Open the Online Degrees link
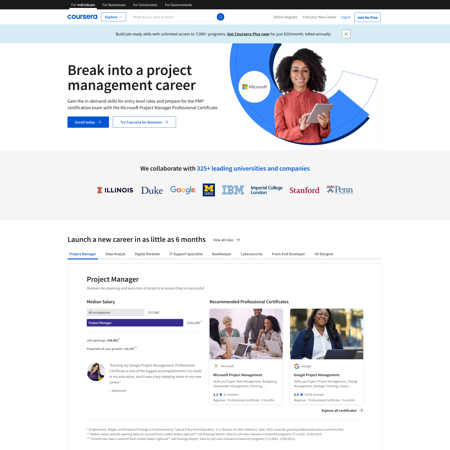Image resolution: width=450 pixels, height=450 pixels. [x=285, y=17]
